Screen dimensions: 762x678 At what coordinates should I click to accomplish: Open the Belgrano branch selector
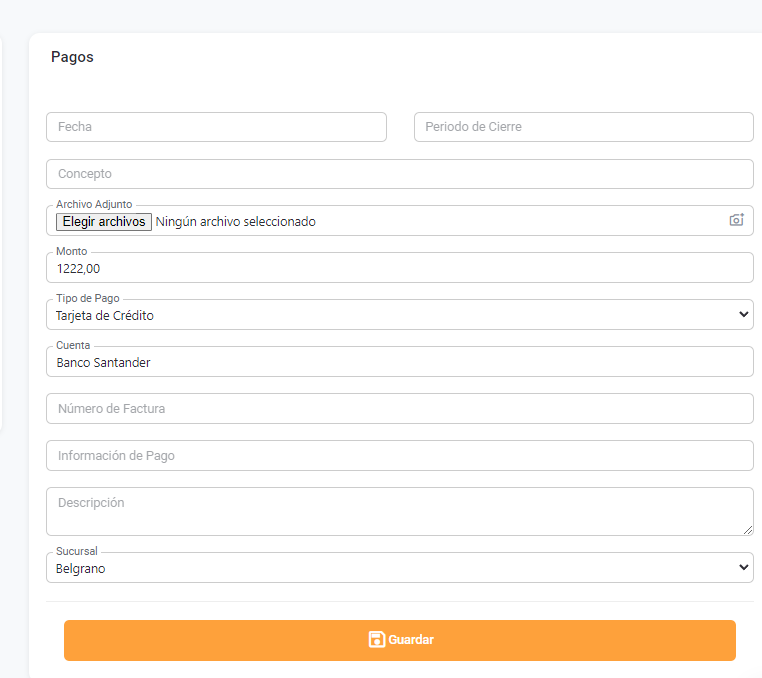380,568
